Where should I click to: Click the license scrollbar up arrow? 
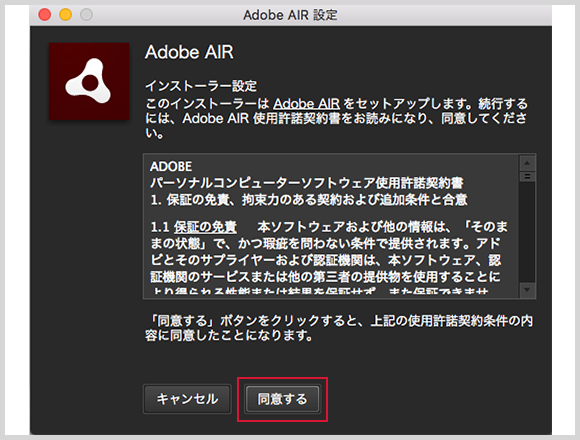coord(527,163)
